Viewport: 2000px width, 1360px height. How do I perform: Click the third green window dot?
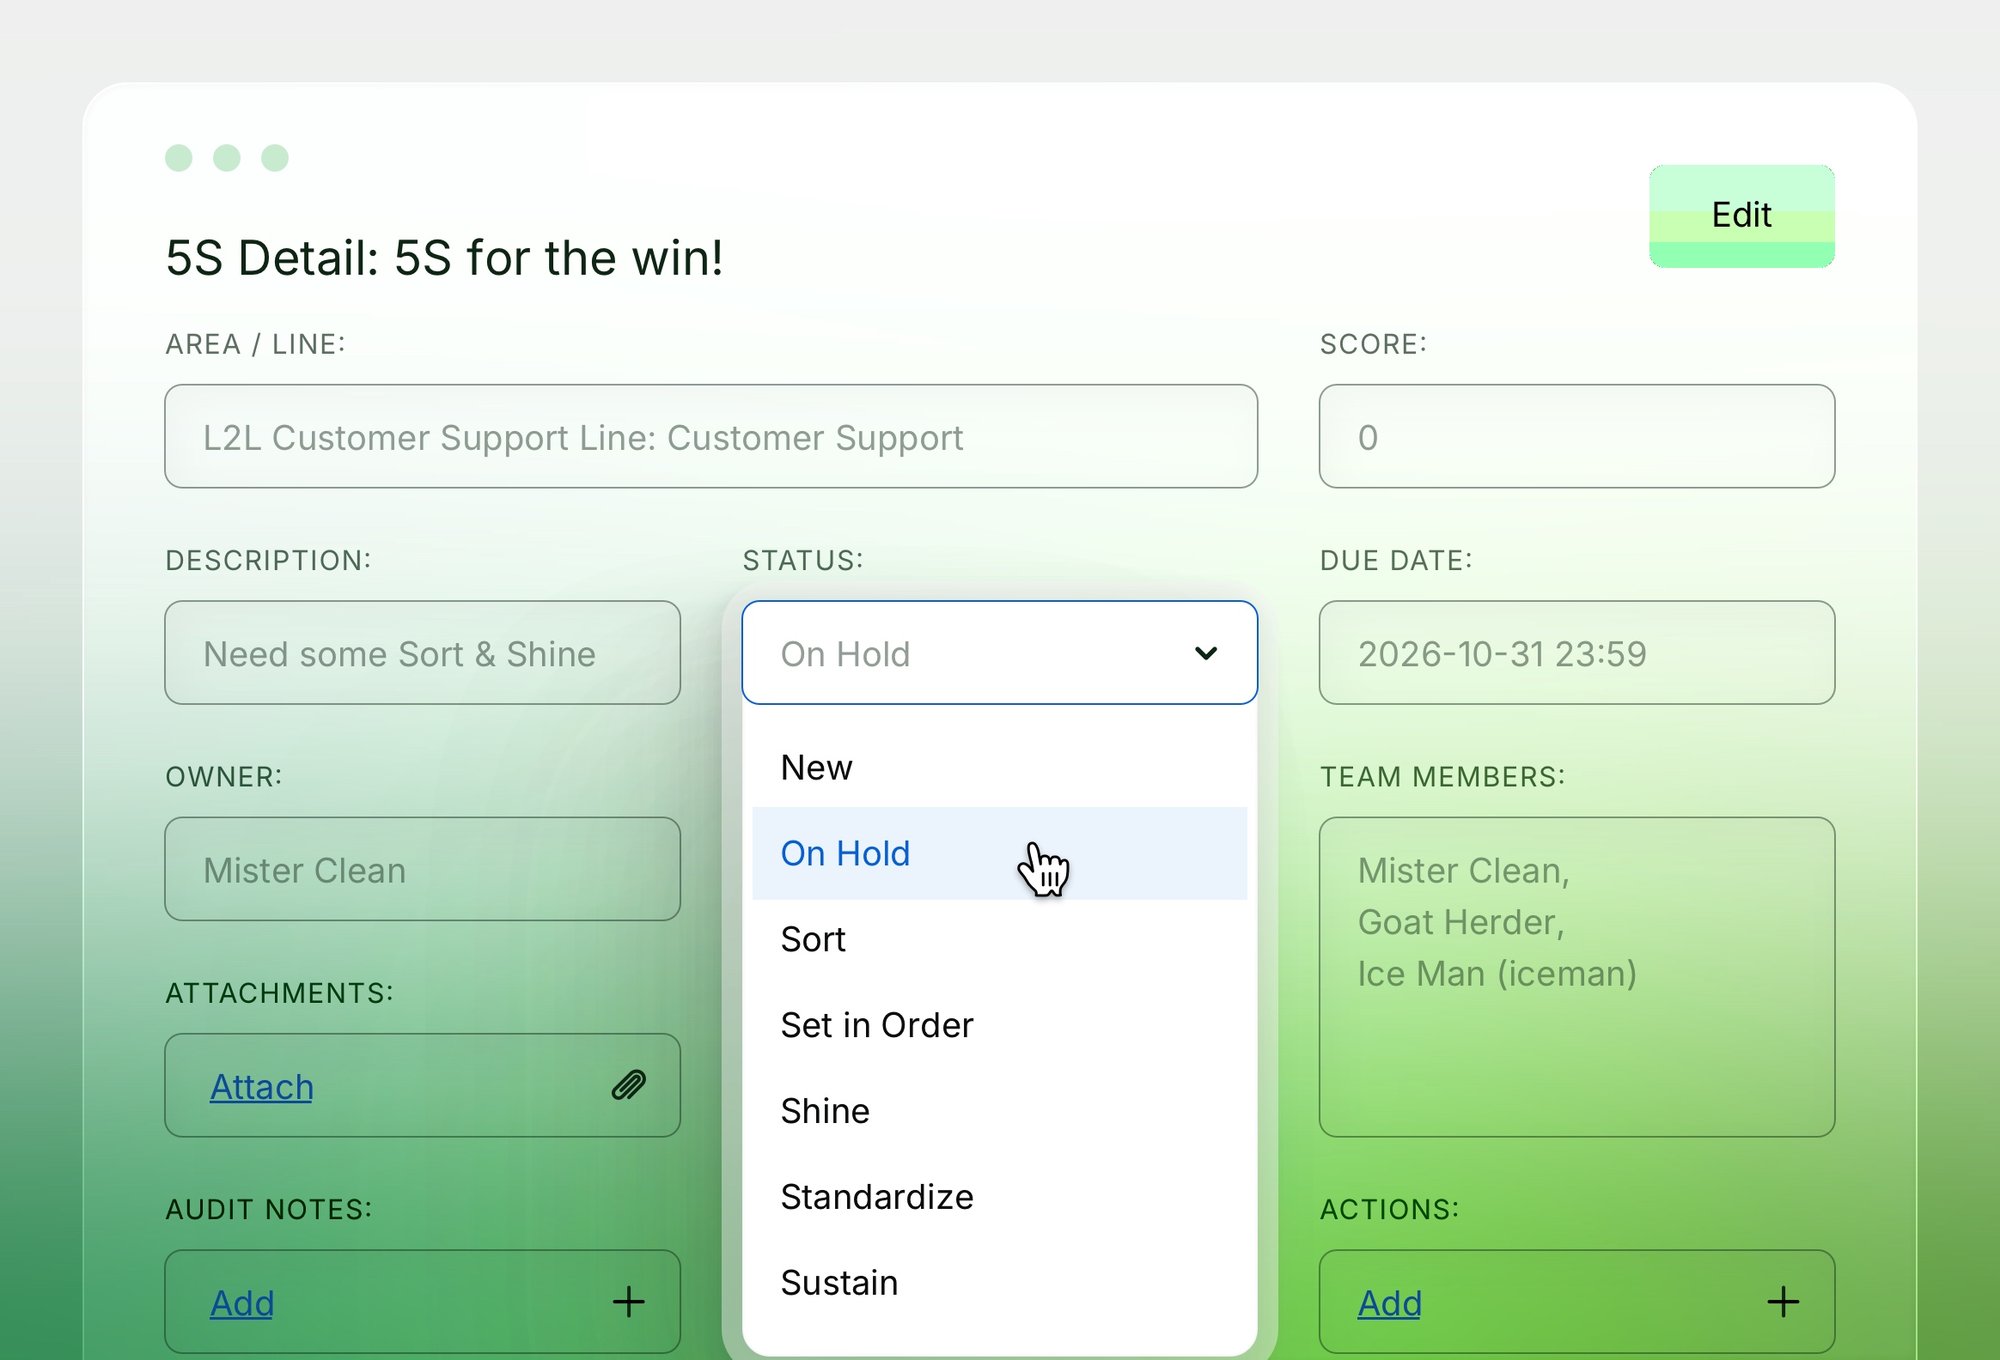pos(275,158)
